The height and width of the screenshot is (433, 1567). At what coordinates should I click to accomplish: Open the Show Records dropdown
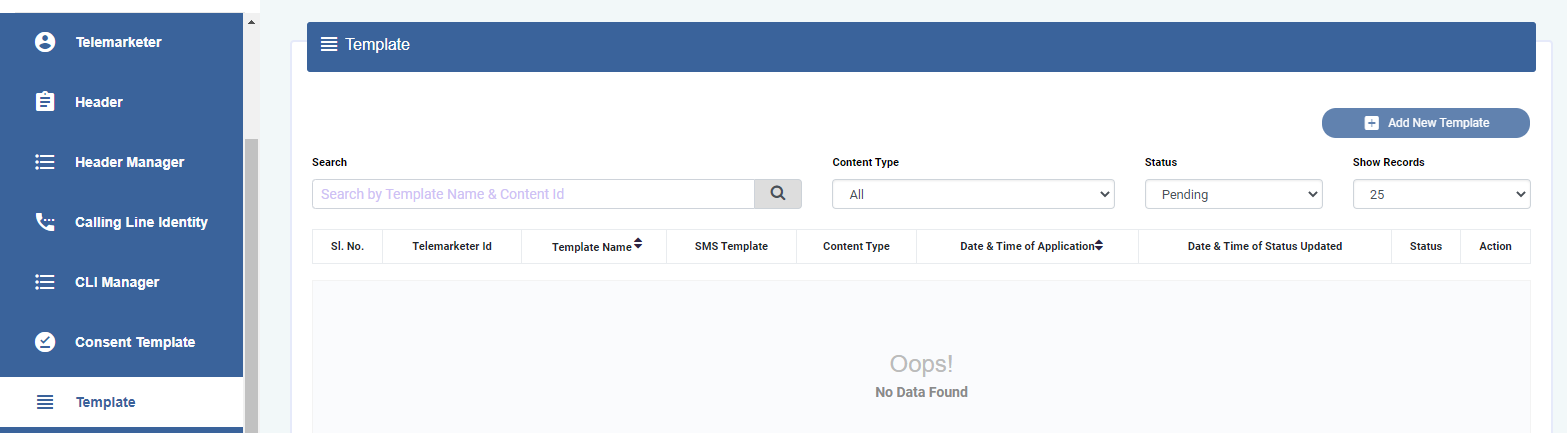[1441, 194]
